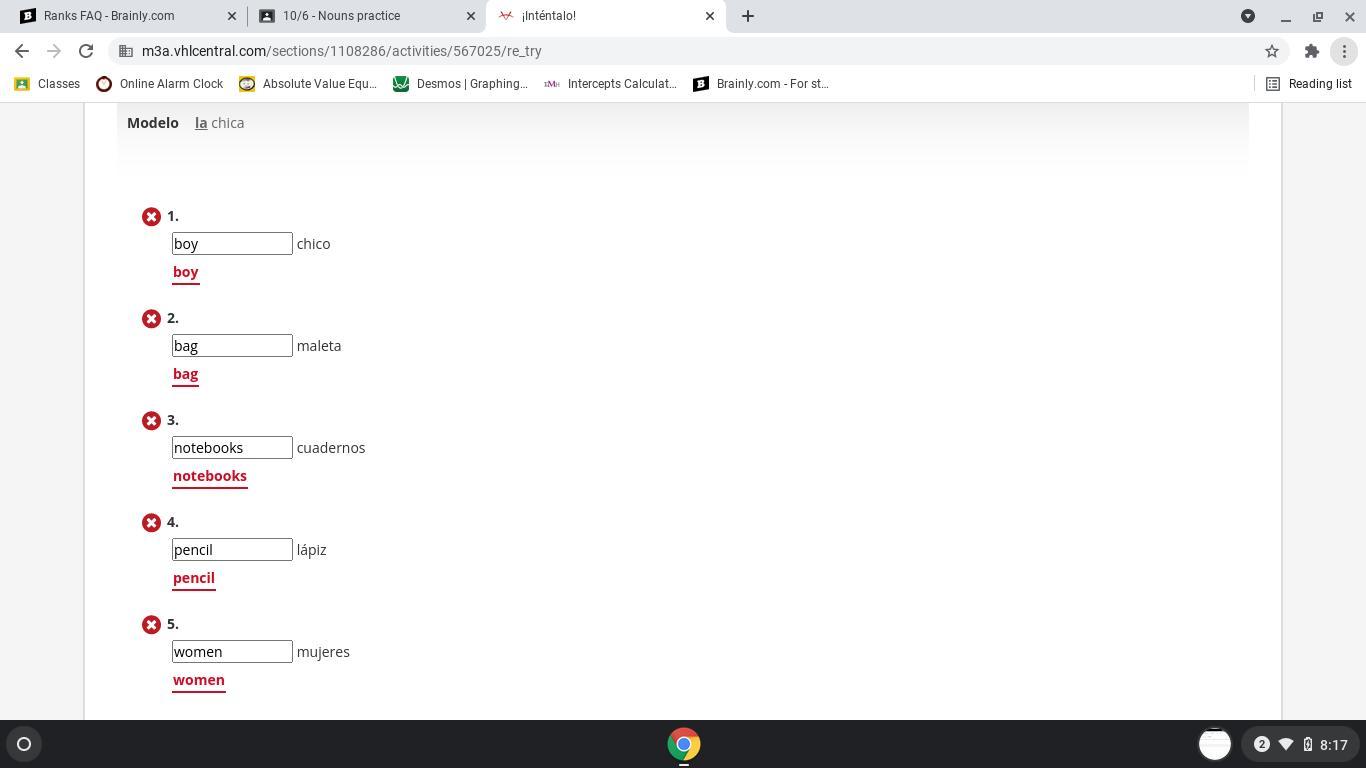Screen dimensions: 1366x768
Task: Click the browser back arrow
Action: point(22,51)
